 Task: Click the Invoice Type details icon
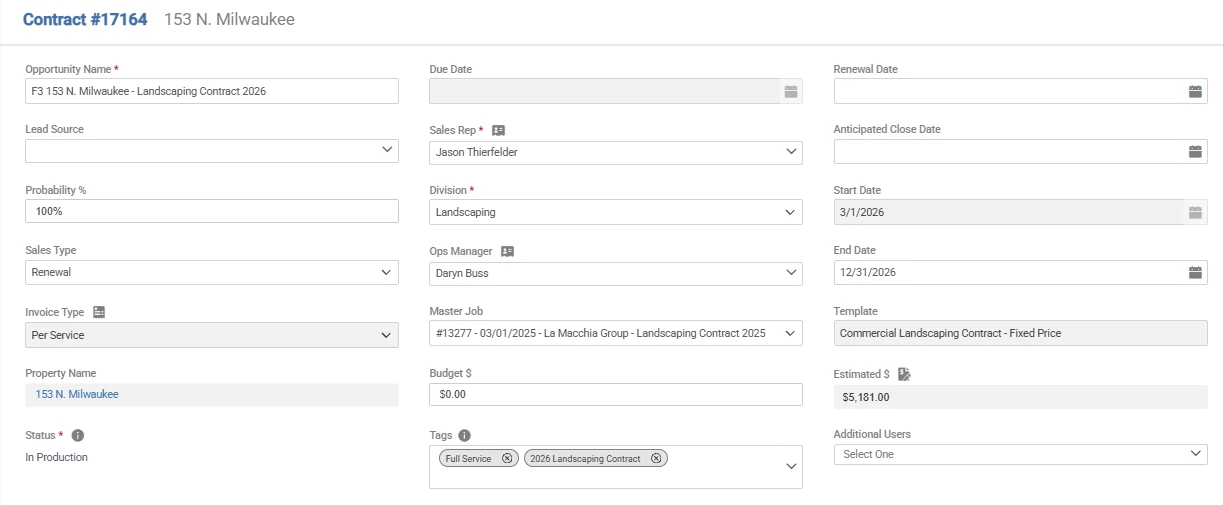[99, 312]
